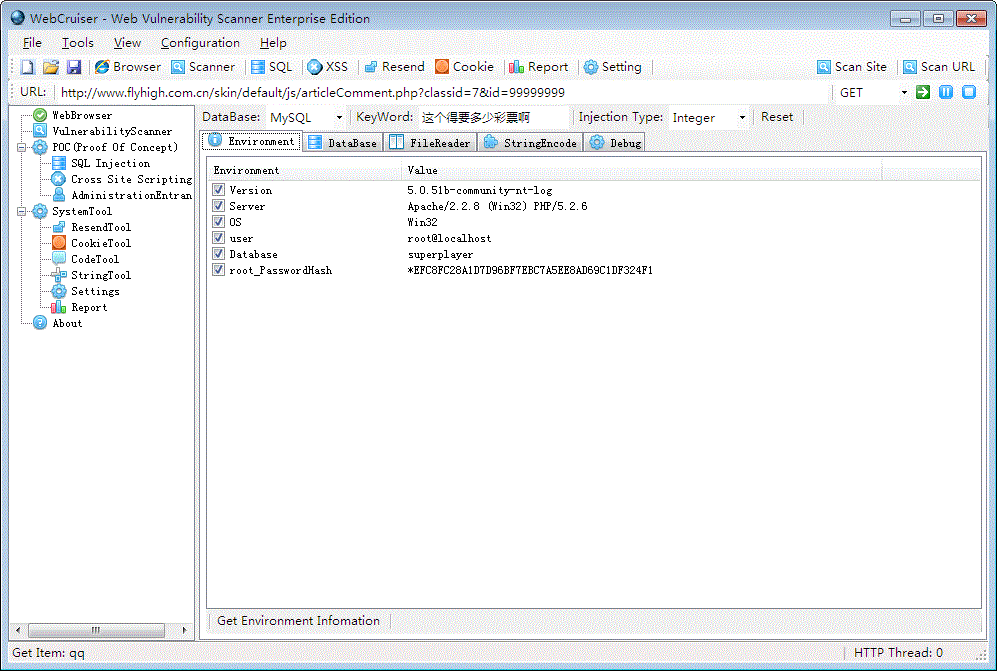997x671 pixels.
Task: Open the Cookie toolbar tool
Action: [464, 67]
